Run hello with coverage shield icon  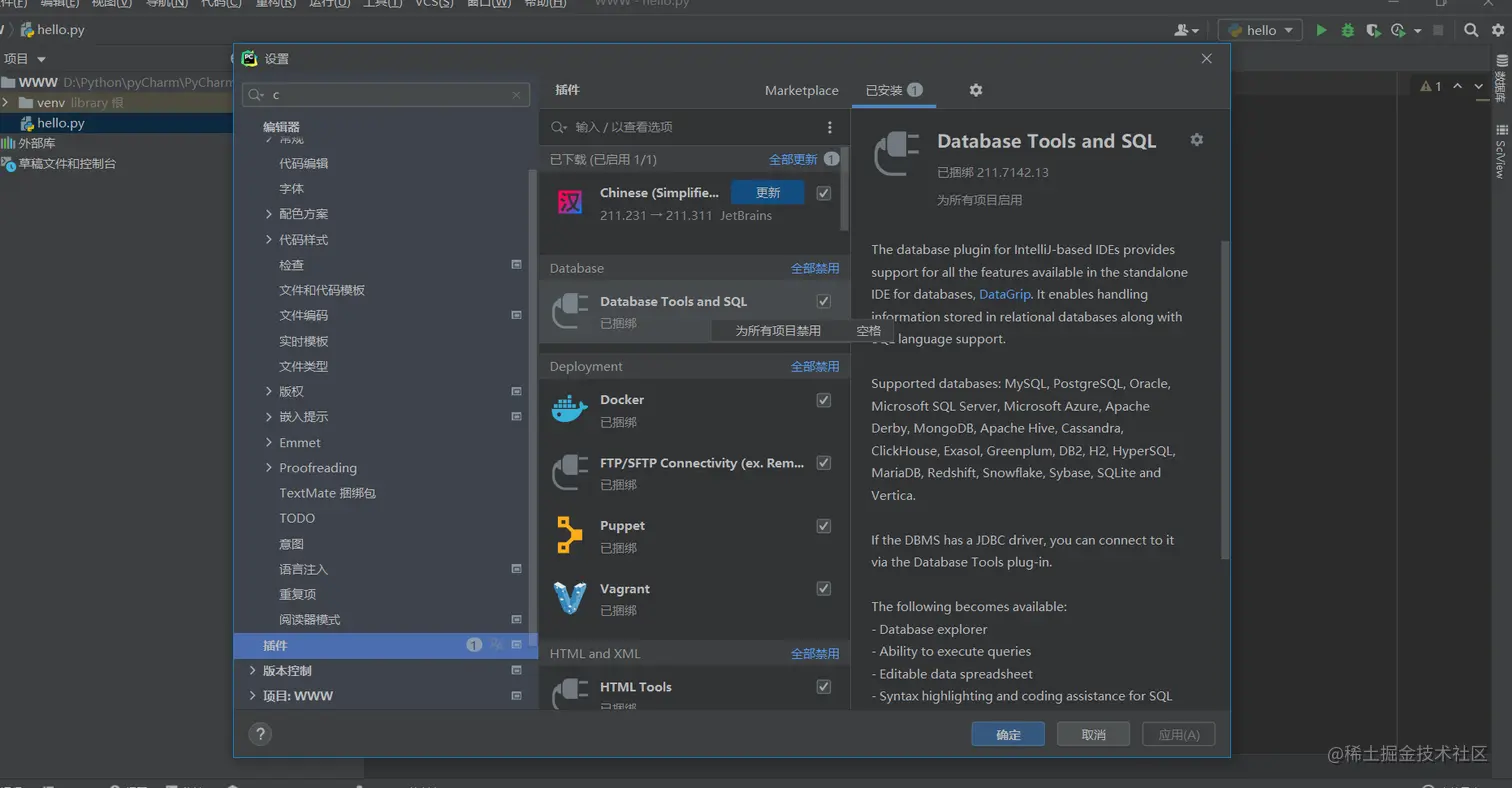tap(1373, 30)
